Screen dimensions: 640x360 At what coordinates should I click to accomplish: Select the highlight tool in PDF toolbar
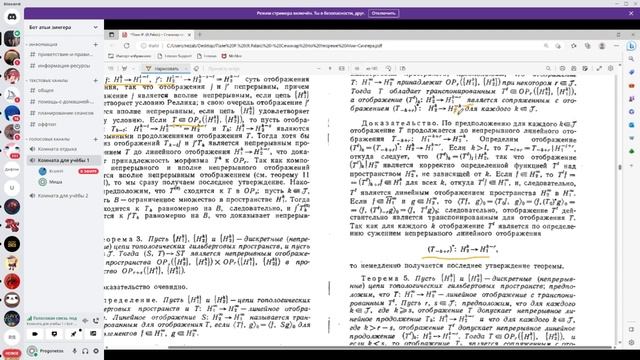point(124,69)
